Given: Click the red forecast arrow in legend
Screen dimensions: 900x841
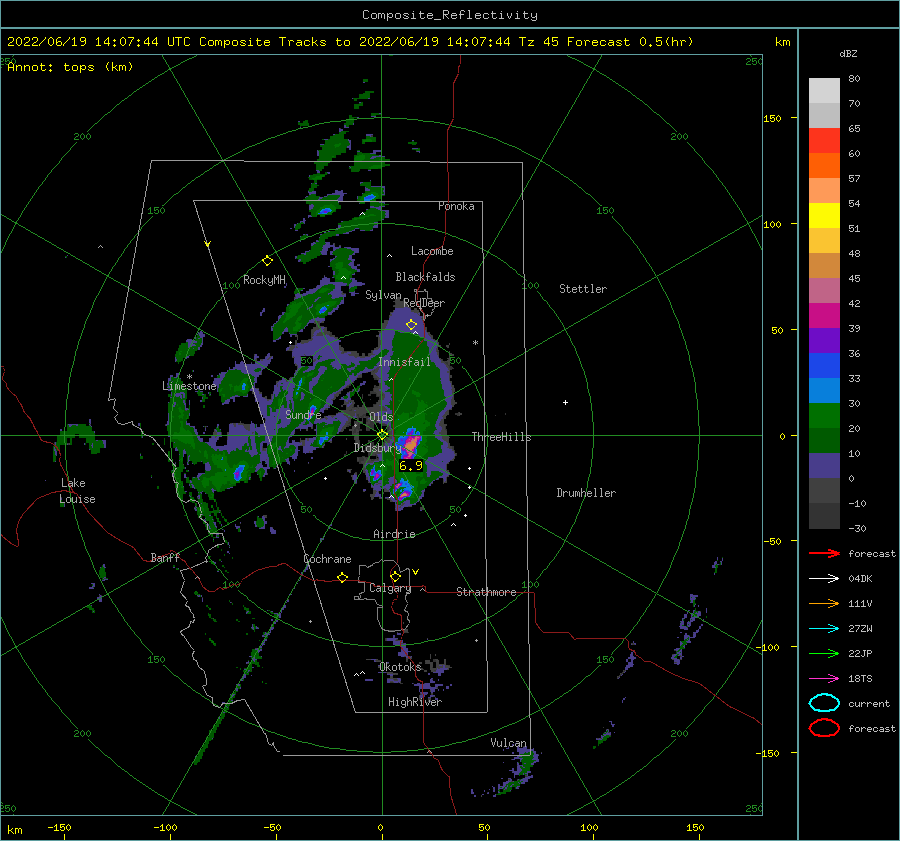Looking at the screenshot, I should (x=824, y=553).
